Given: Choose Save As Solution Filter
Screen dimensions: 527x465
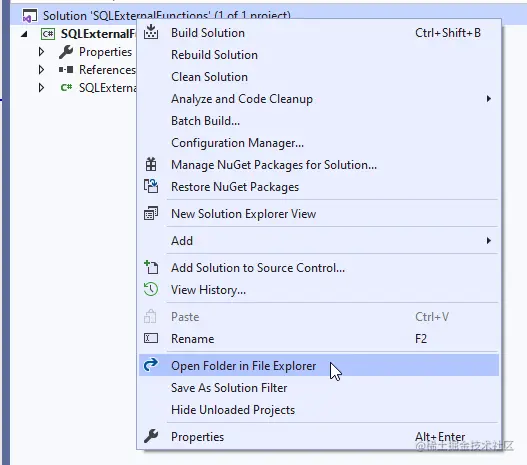Looking at the screenshot, I should coord(319,388).
